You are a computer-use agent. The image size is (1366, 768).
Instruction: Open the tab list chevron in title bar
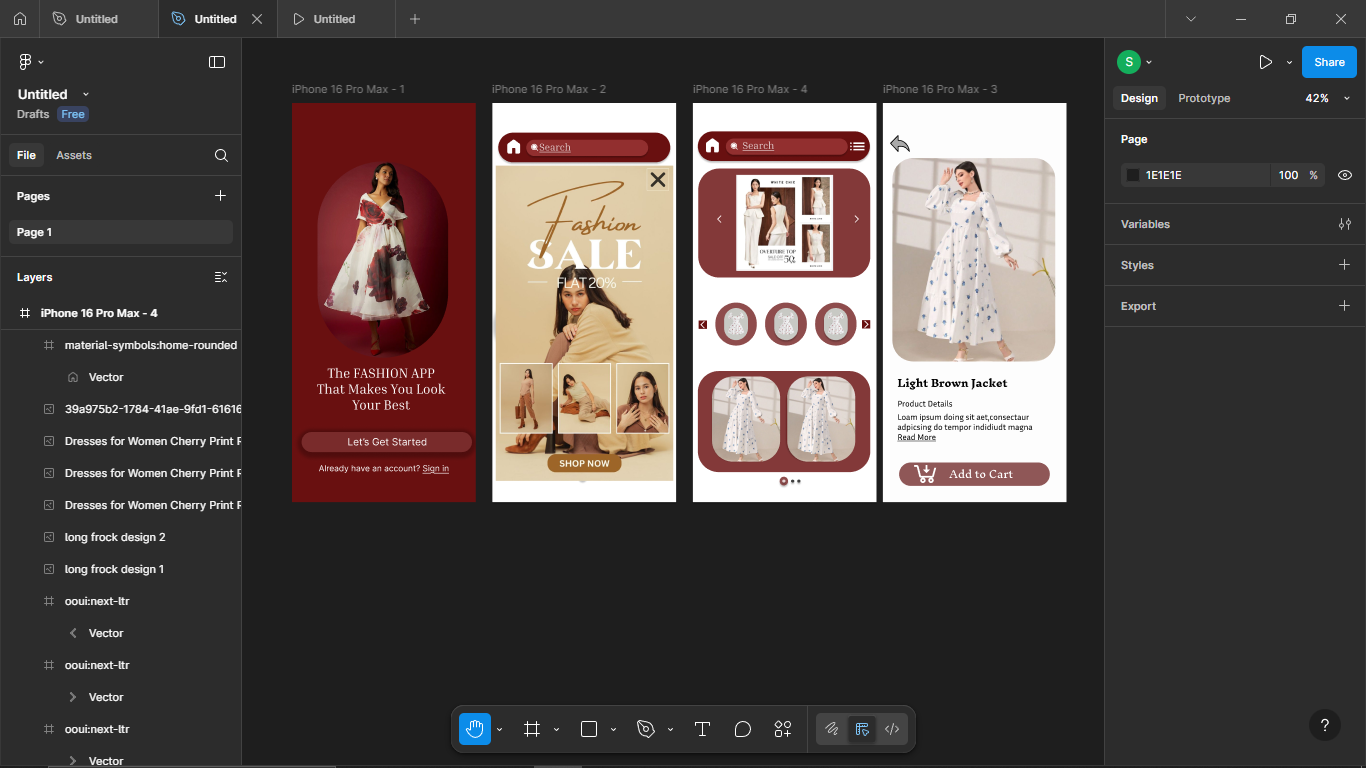[x=1190, y=19]
